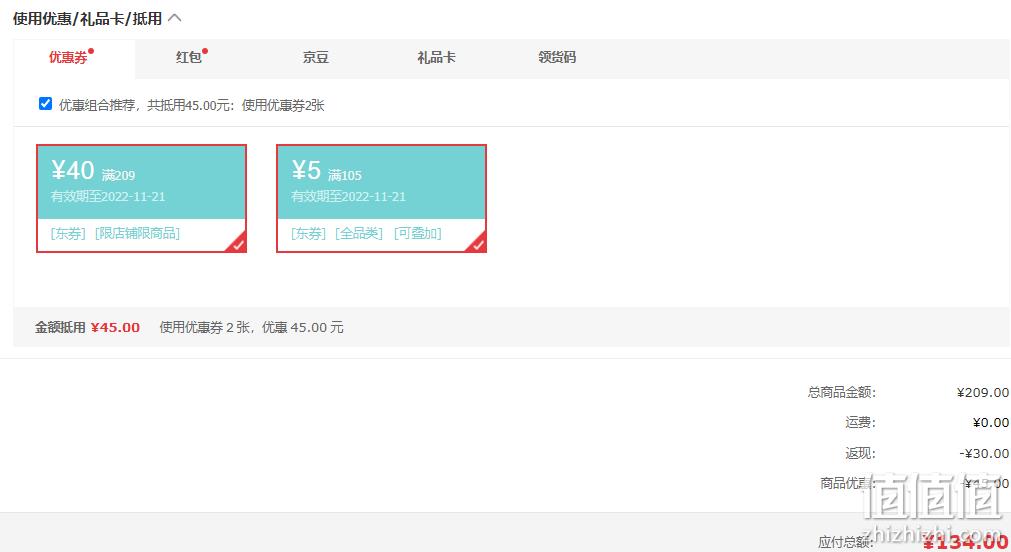Open the 领货码 tab

pyautogui.click(x=557, y=58)
